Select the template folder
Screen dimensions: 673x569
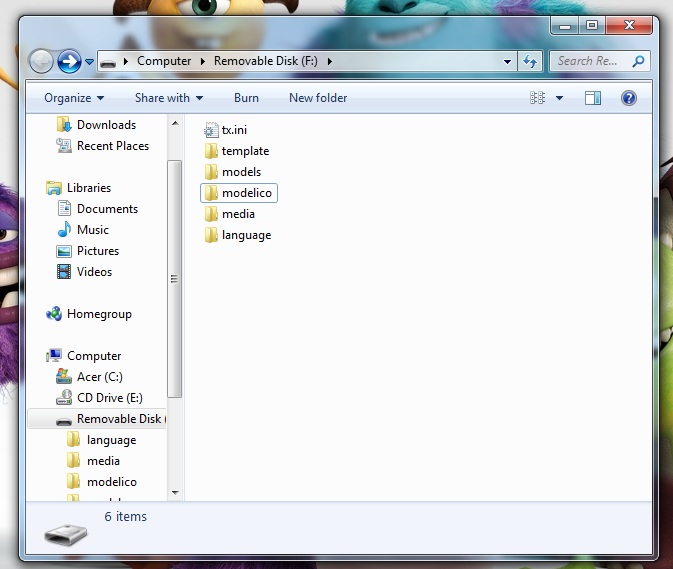[245, 151]
